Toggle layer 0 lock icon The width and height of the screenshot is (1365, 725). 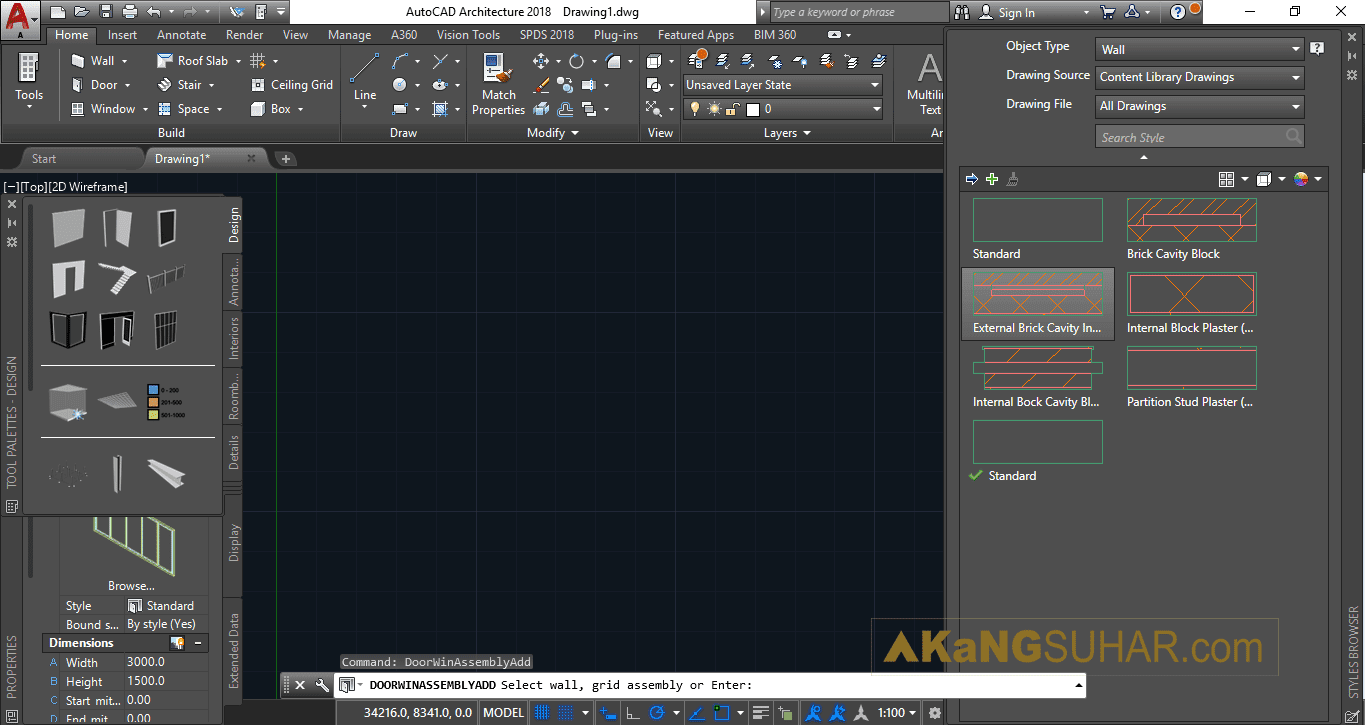[733, 109]
